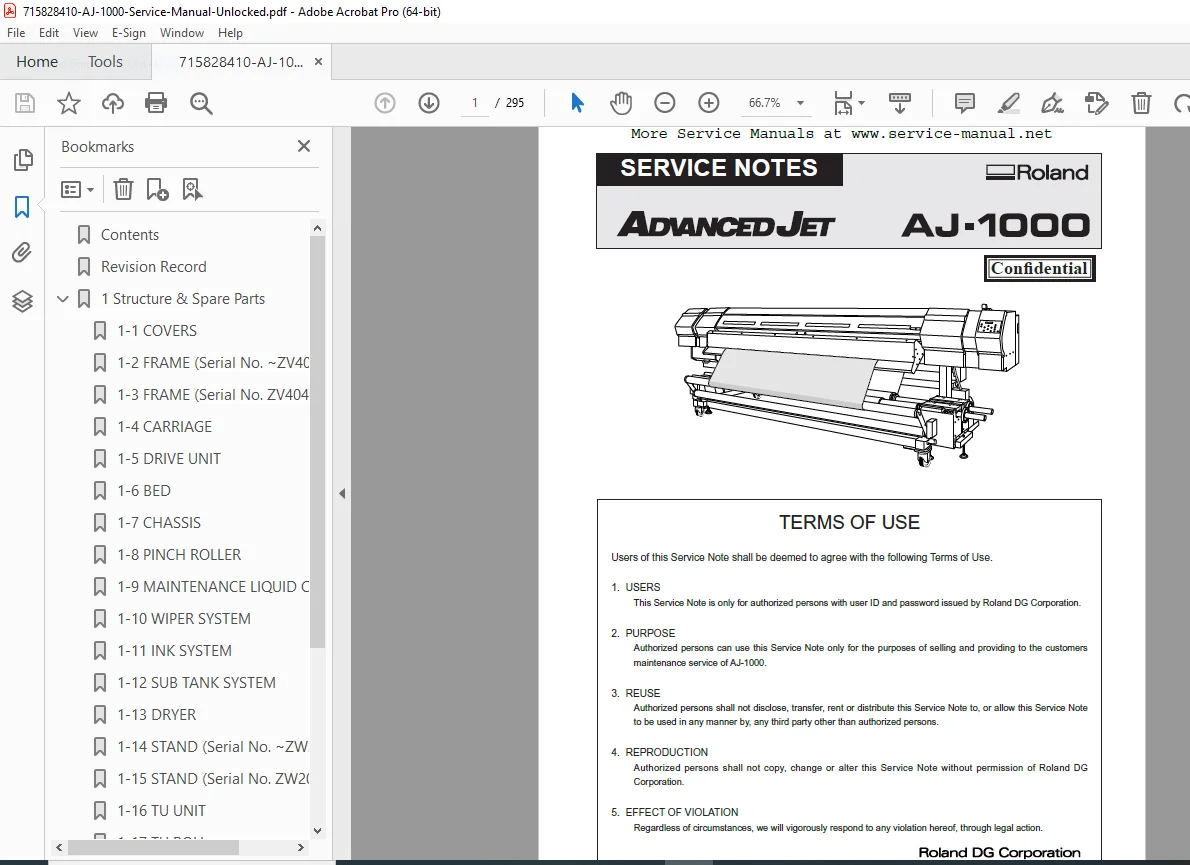Open the Revision Record bookmark
Screen dimensions: 1190x865
pos(153,266)
